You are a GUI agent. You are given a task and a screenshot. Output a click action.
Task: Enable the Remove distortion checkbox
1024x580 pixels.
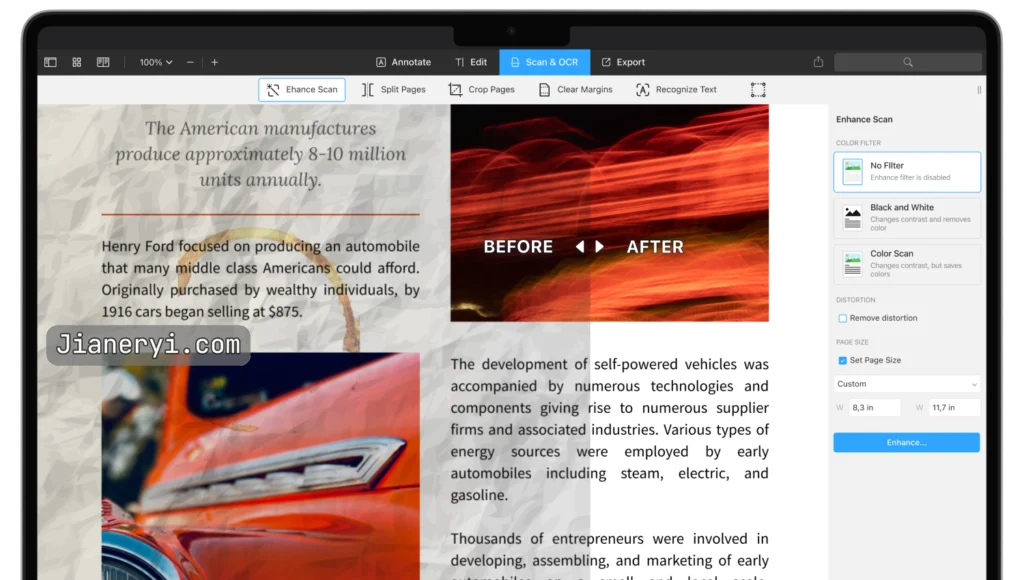[x=842, y=318]
